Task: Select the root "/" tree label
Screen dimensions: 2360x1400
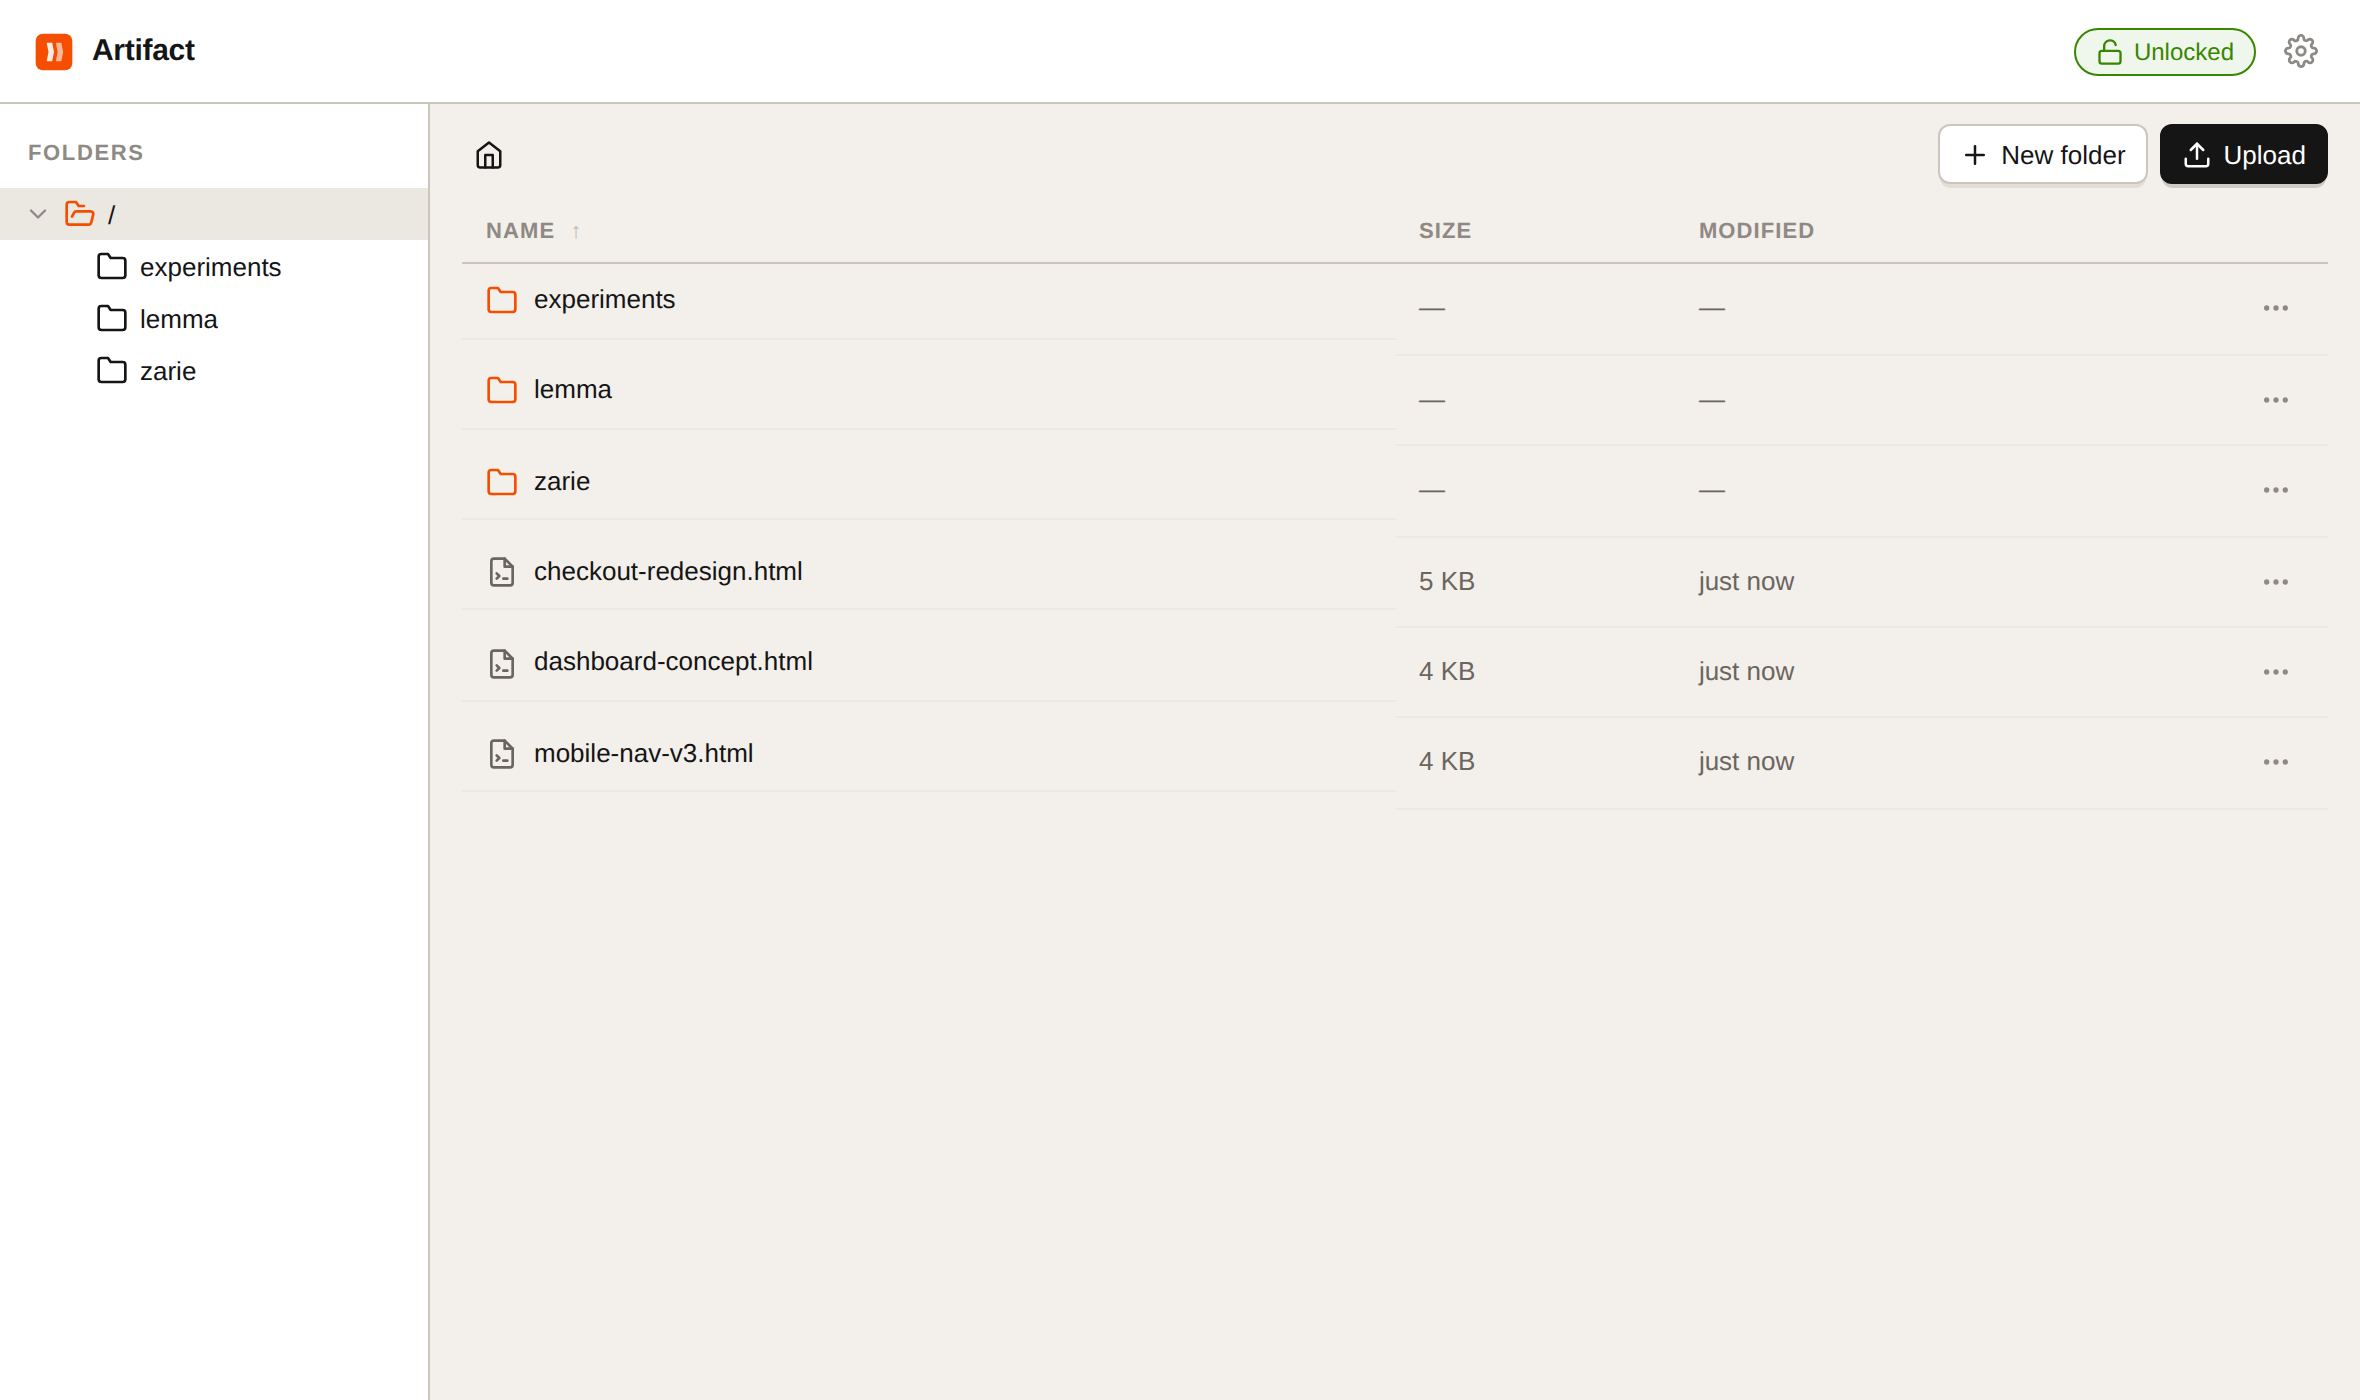Action: [x=111, y=215]
